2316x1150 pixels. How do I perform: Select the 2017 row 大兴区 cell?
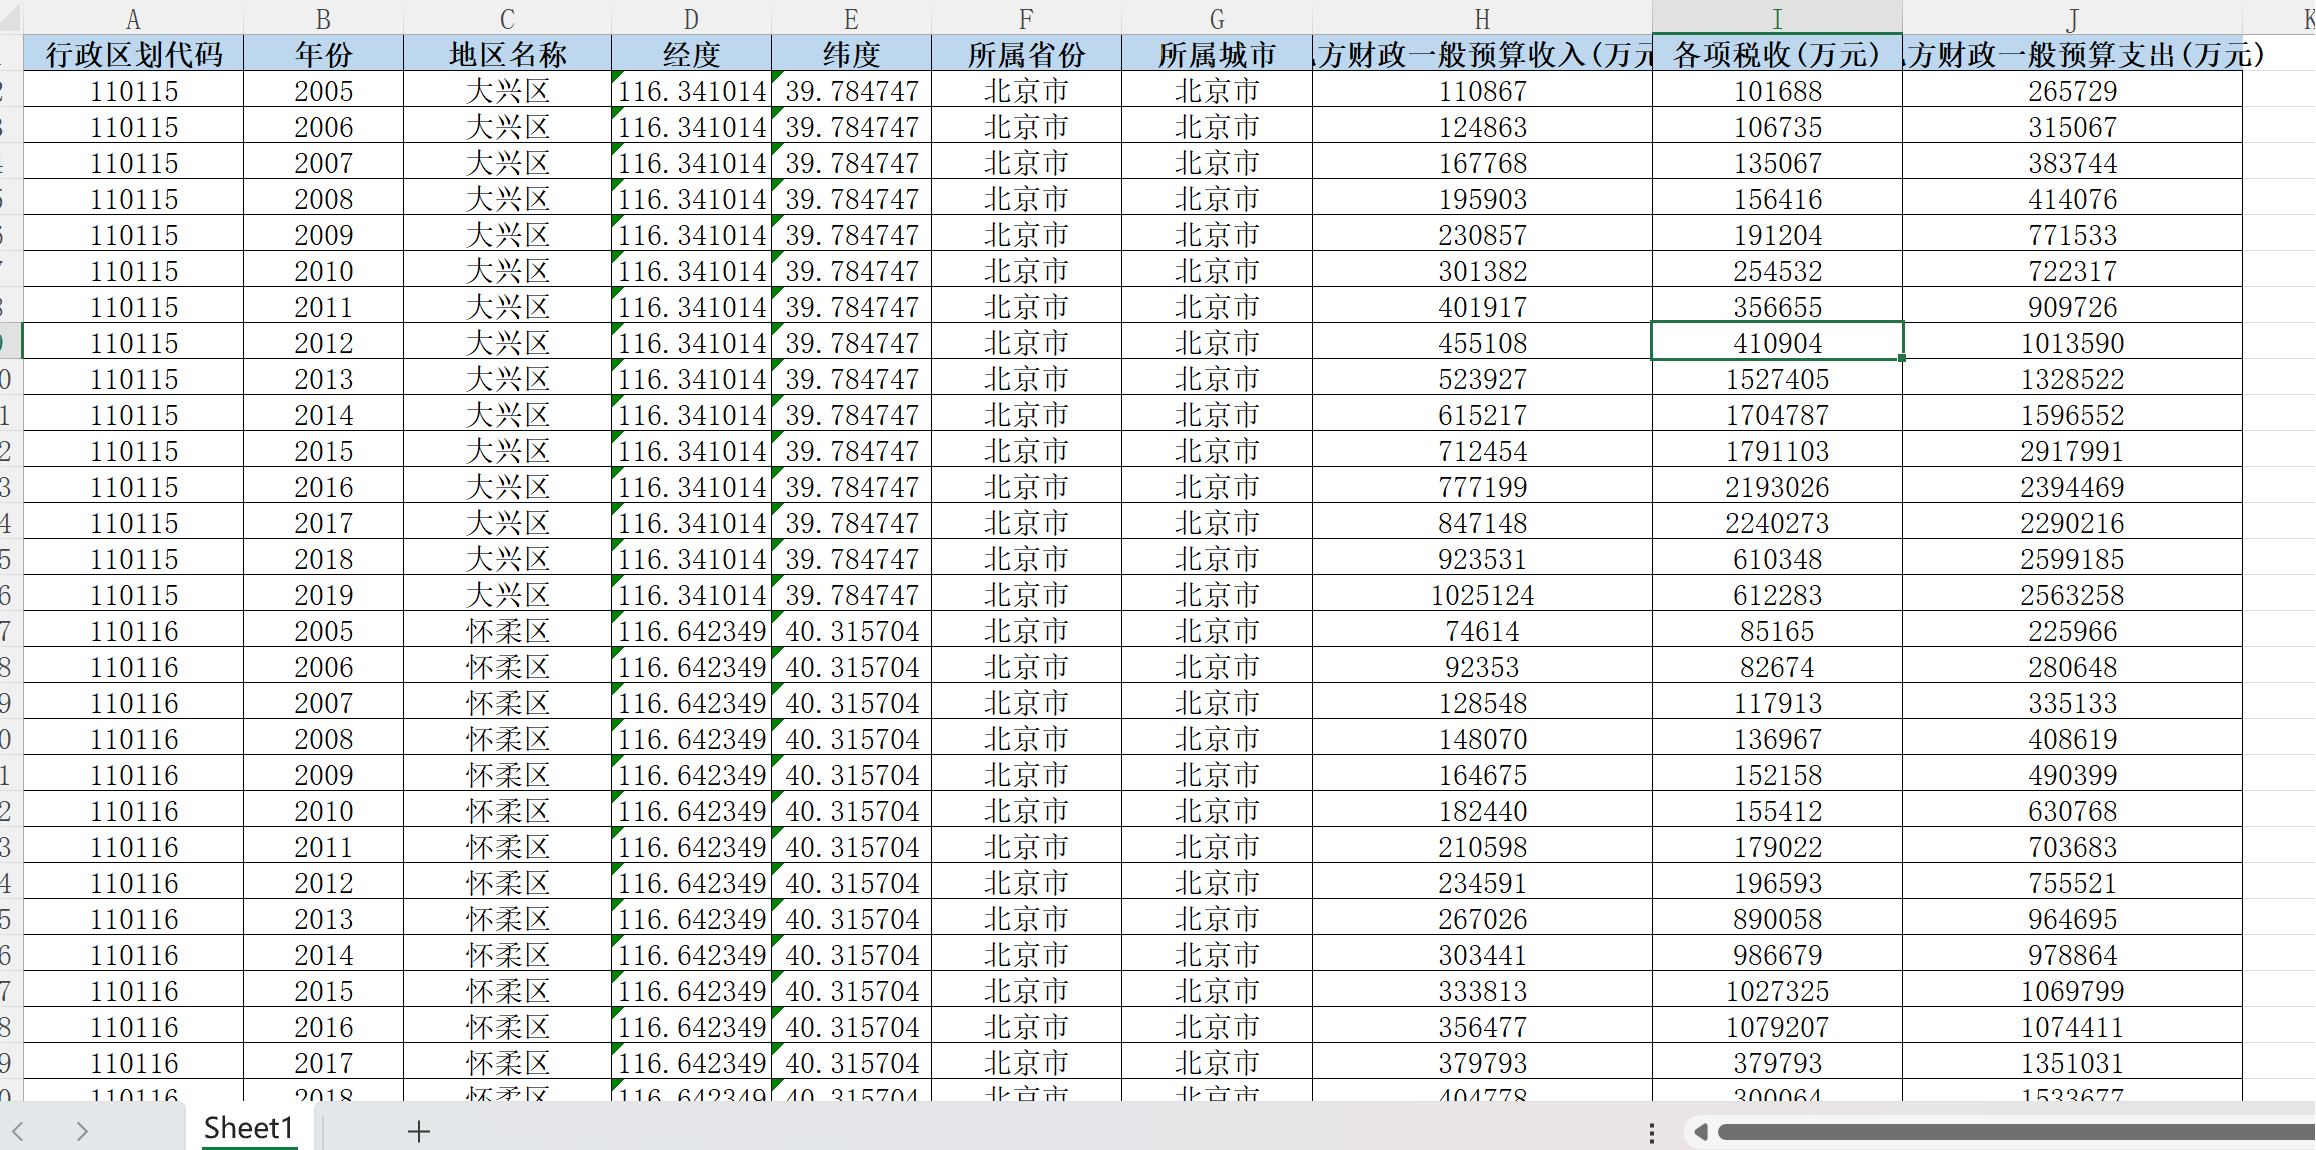[507, 523]
